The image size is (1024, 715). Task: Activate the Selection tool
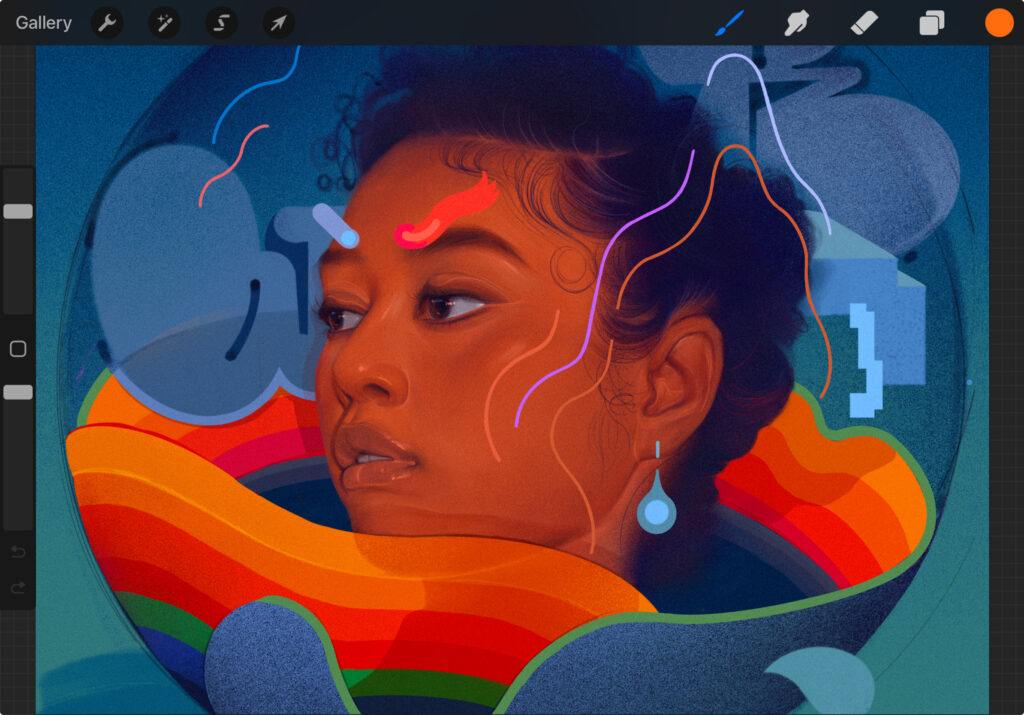[221, 23]
